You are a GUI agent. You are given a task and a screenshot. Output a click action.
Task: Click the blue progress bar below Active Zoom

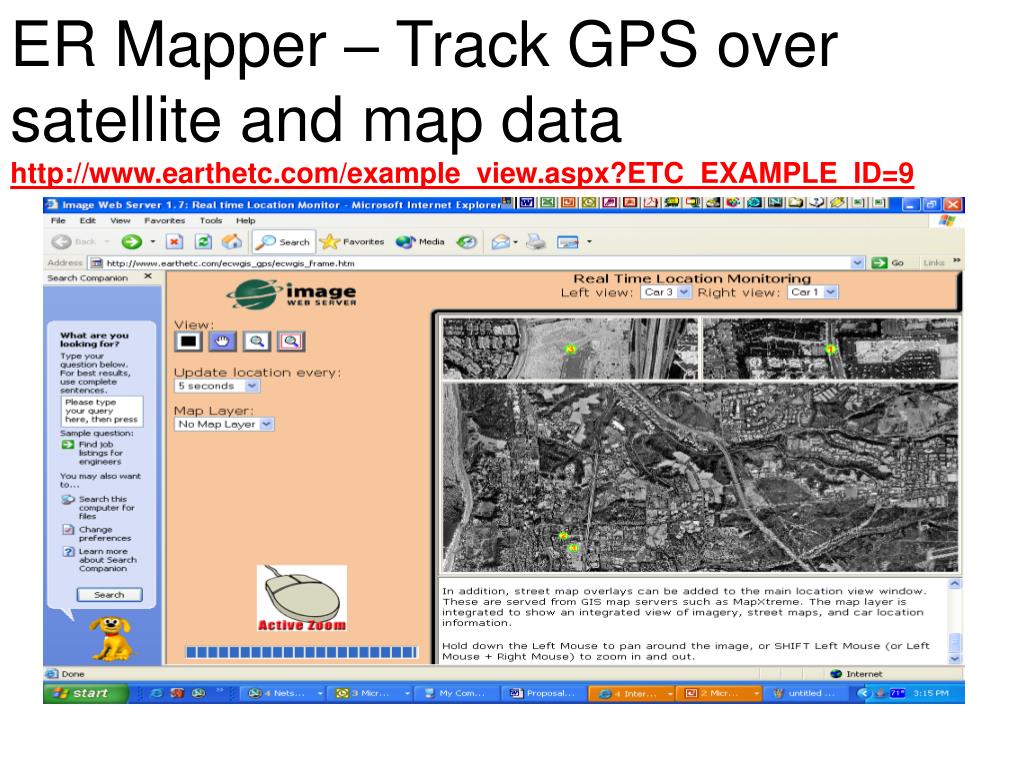[301, 652]
